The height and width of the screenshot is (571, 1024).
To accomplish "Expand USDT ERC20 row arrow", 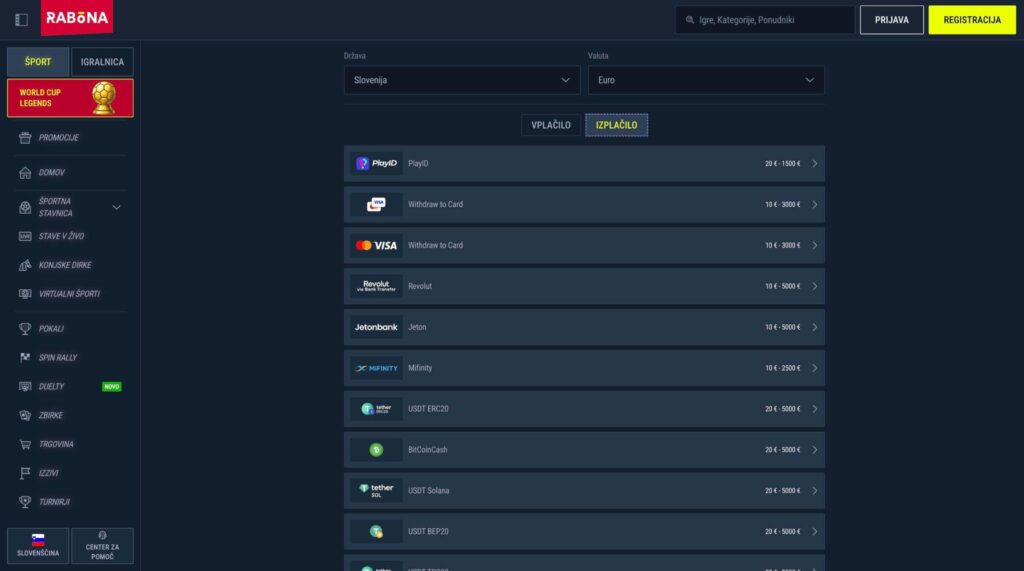I will [814, 408].
